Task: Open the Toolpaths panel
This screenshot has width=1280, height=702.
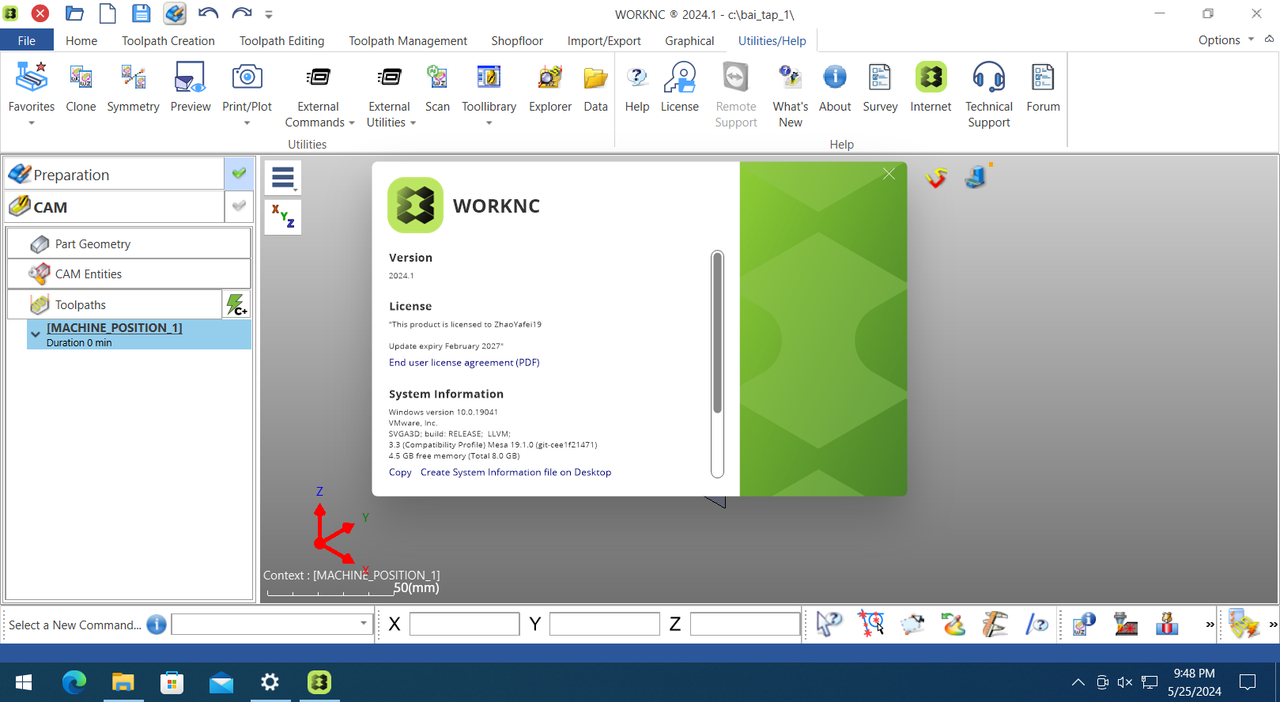Action: click(114, 304)
